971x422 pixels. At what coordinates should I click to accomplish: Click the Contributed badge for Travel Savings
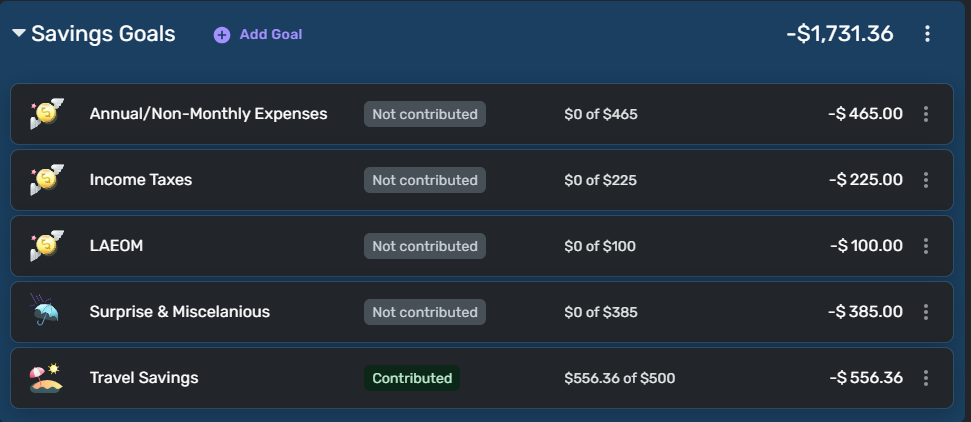coord(412,378)
